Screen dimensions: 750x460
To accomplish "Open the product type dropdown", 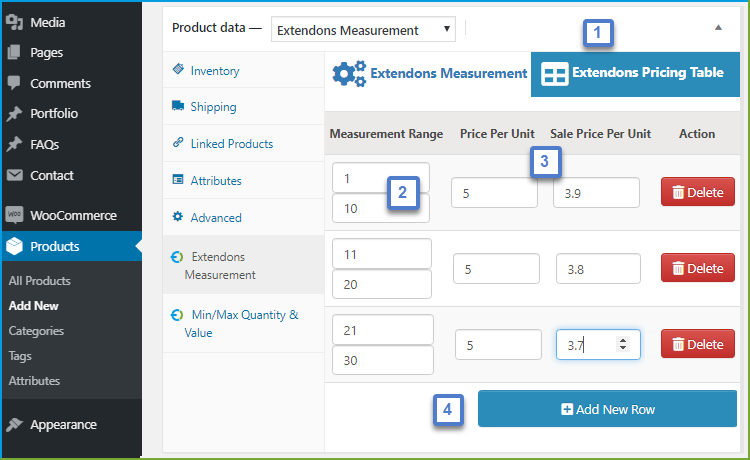I will [x=363, y=30].
